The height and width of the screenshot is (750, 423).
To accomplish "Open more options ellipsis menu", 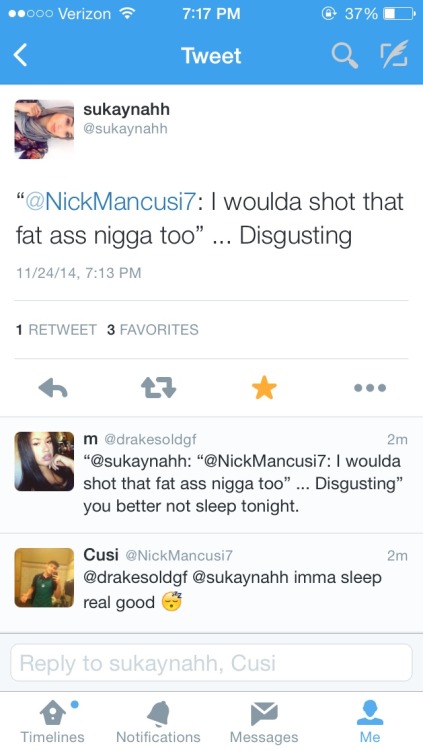I will point(370,388).
